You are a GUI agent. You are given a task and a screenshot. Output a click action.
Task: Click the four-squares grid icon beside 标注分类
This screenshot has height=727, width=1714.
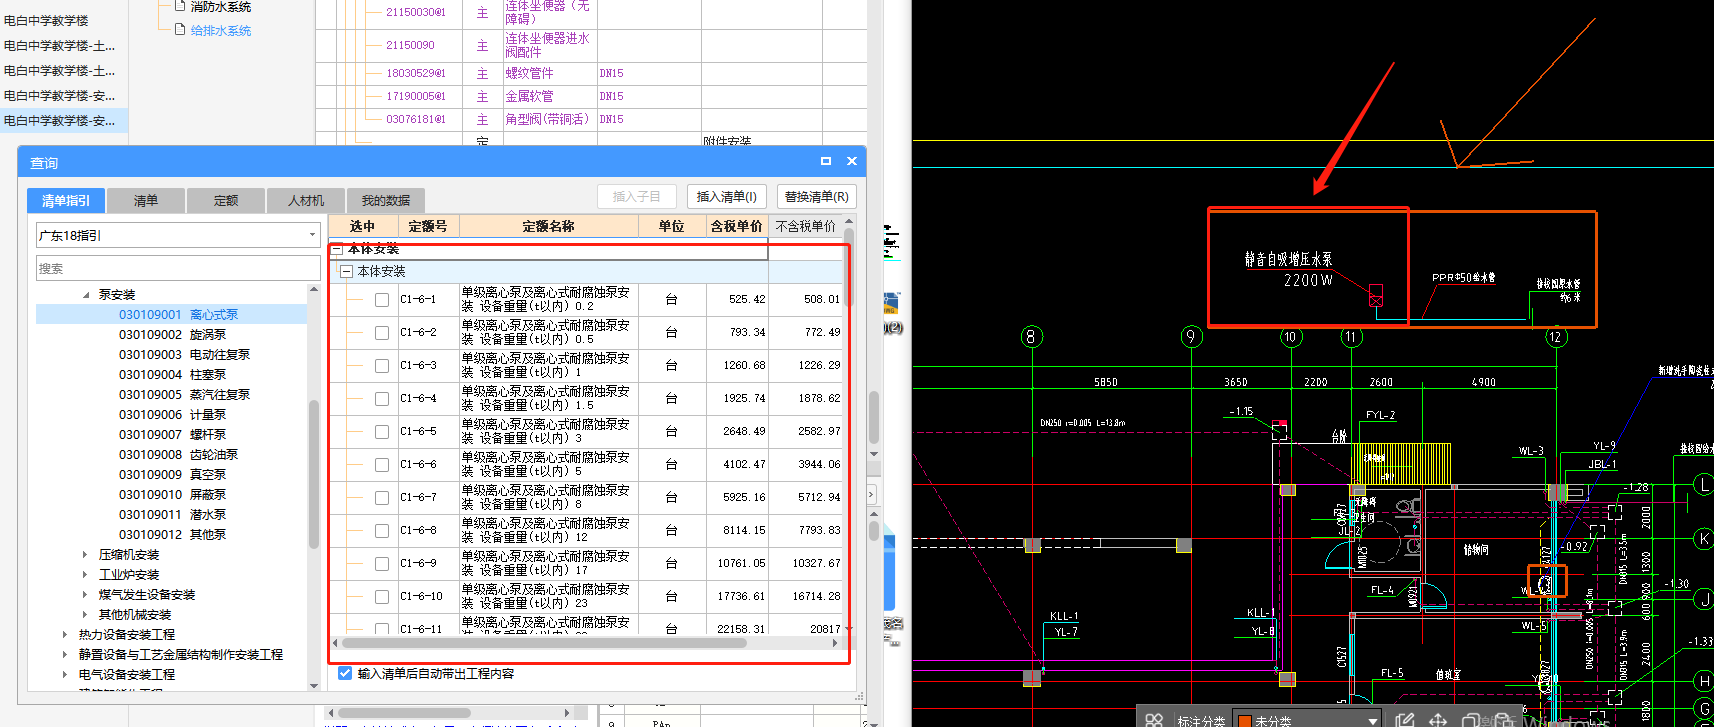pos(1154,720)
